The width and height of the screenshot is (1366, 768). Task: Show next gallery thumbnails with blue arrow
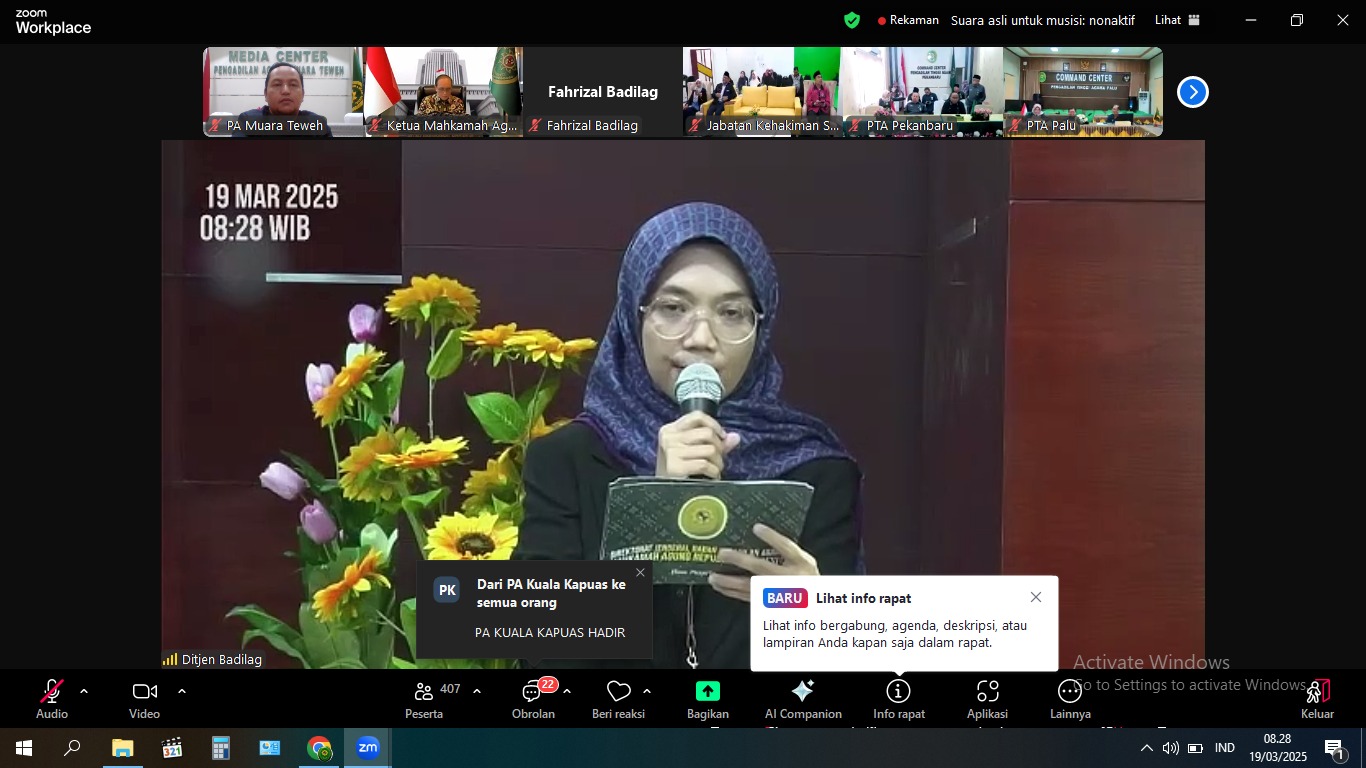[1192, 92]
